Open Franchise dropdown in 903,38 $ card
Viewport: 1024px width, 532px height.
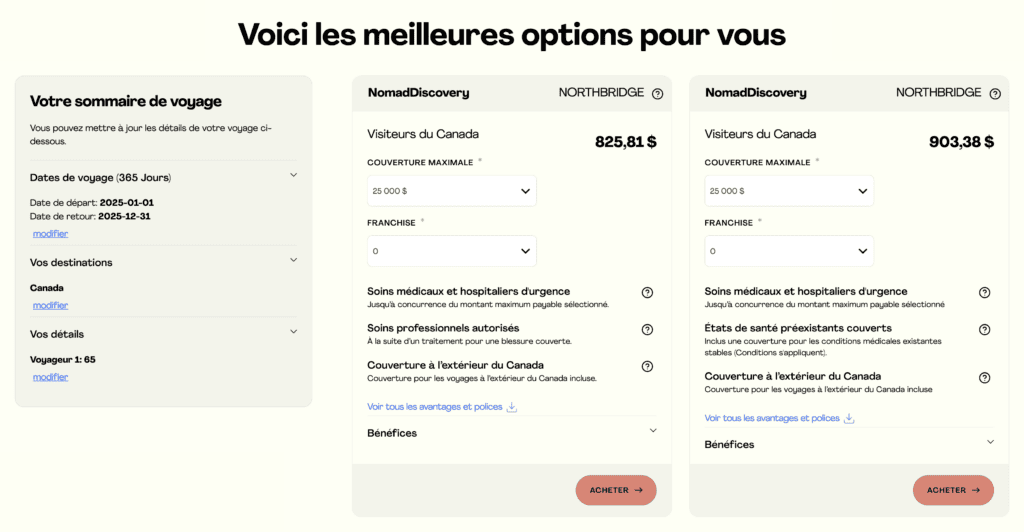788,251
